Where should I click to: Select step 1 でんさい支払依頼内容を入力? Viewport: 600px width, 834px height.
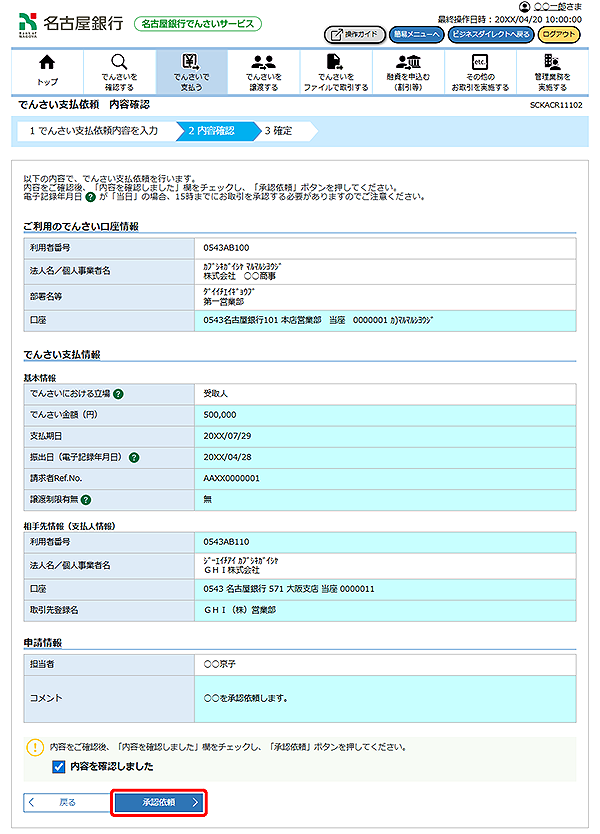point(92,130)
